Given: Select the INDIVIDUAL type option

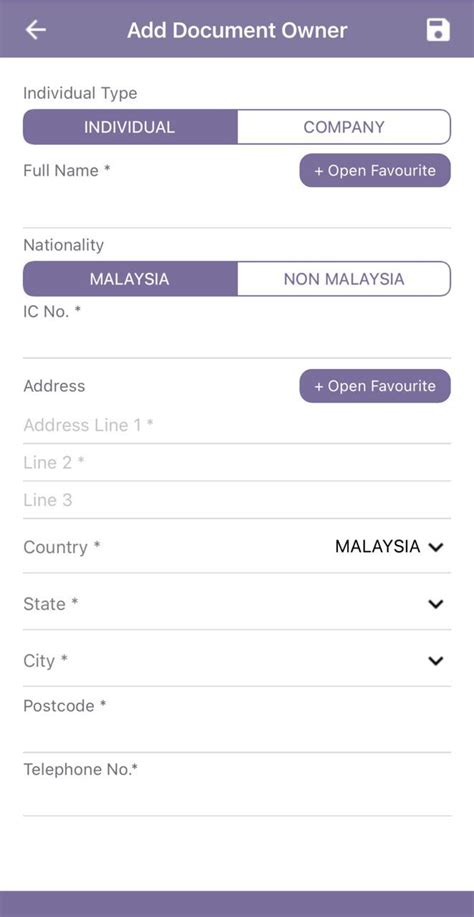Looking at the screenshot, I should (x=130, y=127).
